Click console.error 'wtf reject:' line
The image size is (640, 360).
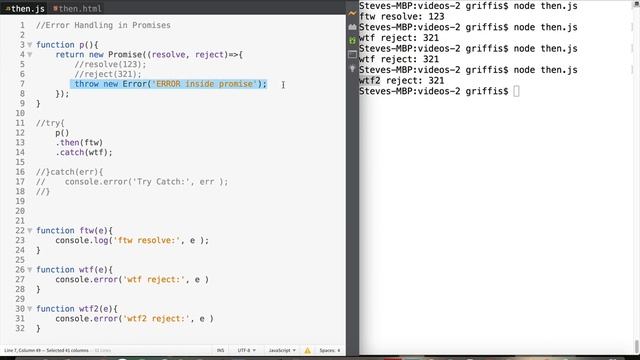point(132,280)
